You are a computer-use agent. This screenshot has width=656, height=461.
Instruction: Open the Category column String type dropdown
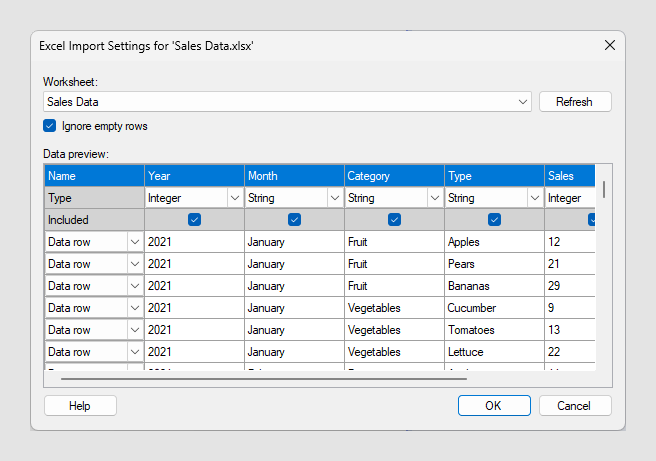click(x=434, y=198)
